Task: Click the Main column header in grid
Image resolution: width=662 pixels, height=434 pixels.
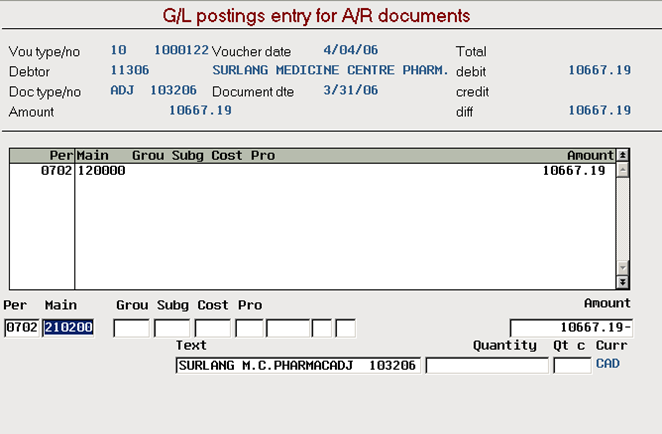Action: pyautogui.click(x=92, y=155)
